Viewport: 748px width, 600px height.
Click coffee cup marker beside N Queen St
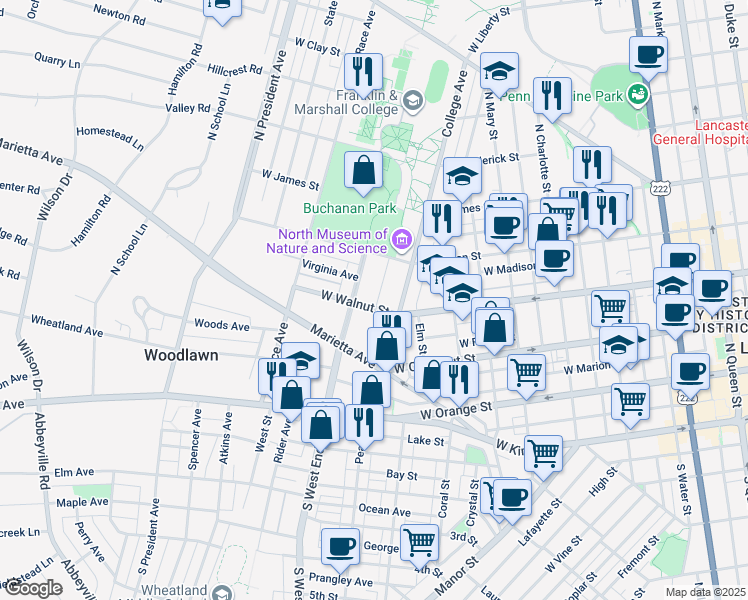689,371
